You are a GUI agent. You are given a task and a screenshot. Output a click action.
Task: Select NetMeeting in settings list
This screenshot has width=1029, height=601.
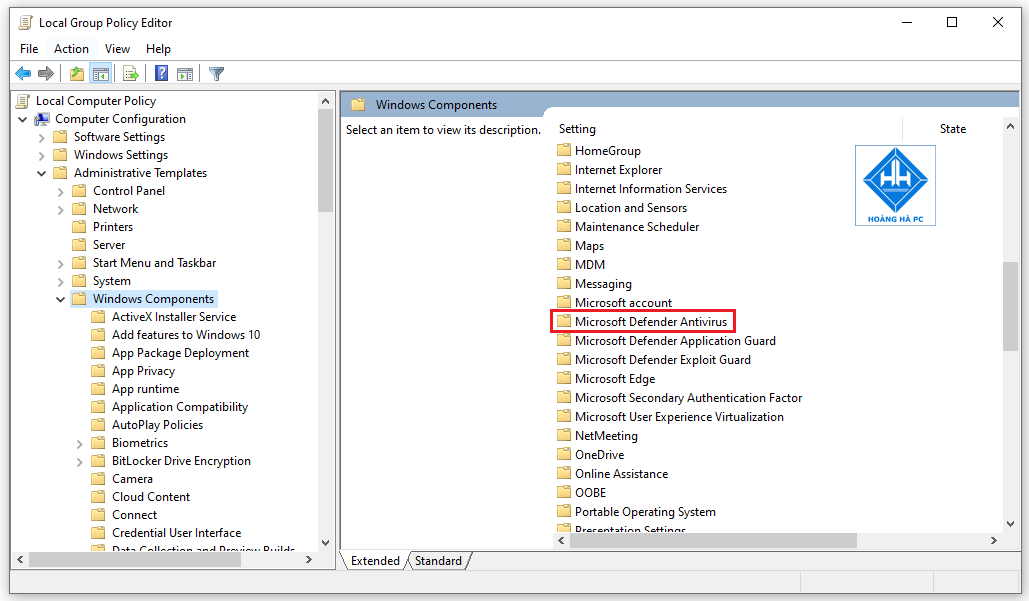coord(606,436)
